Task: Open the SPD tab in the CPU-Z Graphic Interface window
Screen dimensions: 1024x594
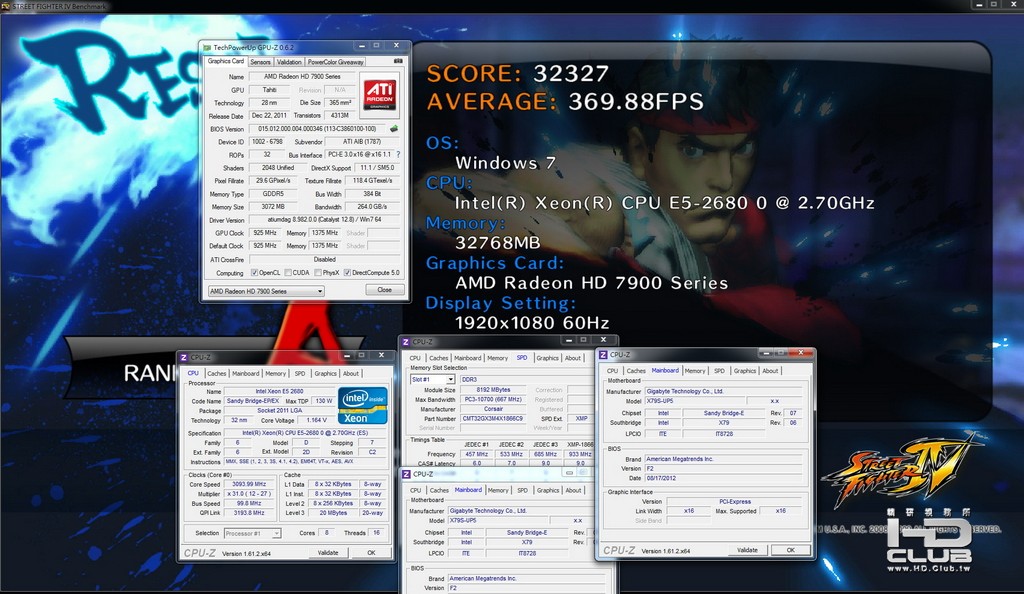Action: tap(719, 371)
